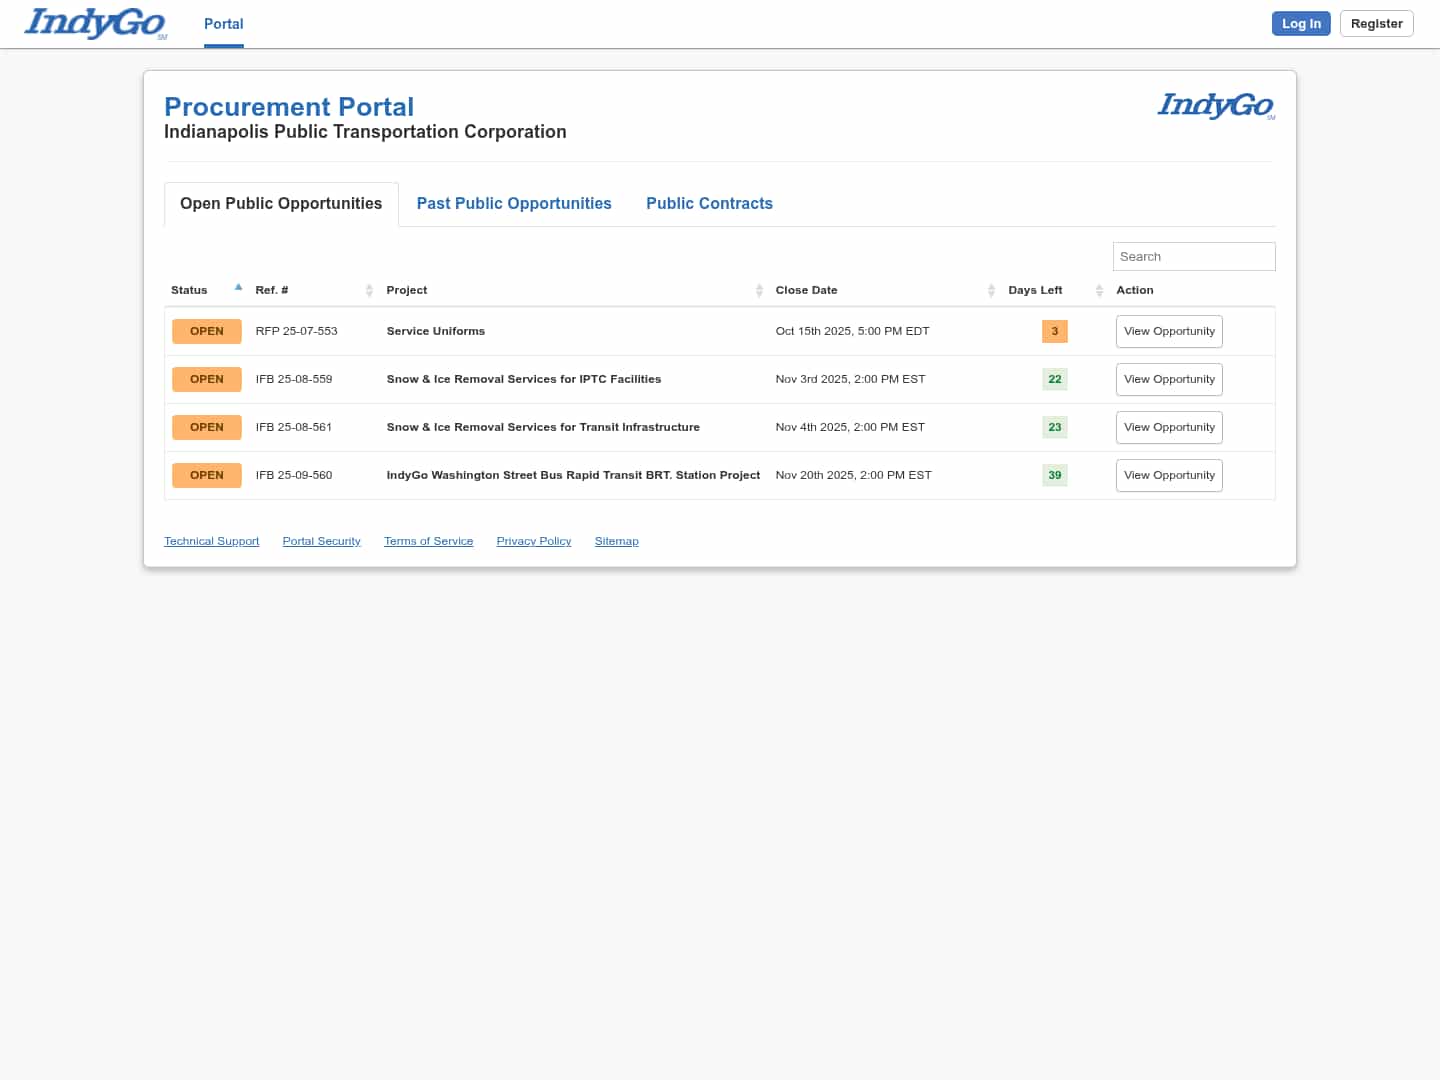This screenshot has height=1080, width=1440.
Task: Sort table by Ref. # column
Action: click(x=369, y=290)
